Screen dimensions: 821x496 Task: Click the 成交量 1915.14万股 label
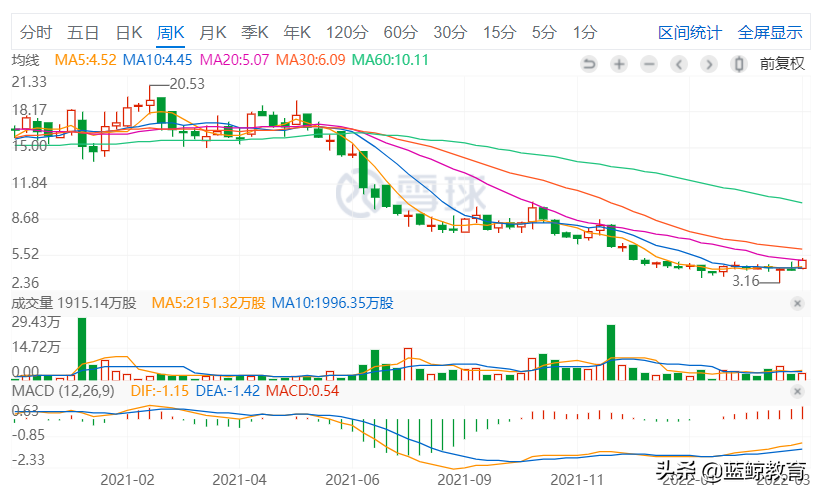click(74, 303)
